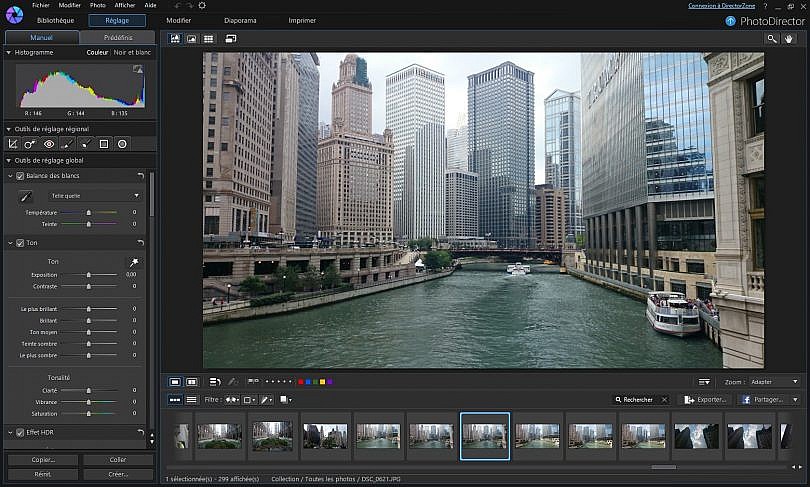
Task: Select the red-eye removal tool
Action: pos(49,144)
